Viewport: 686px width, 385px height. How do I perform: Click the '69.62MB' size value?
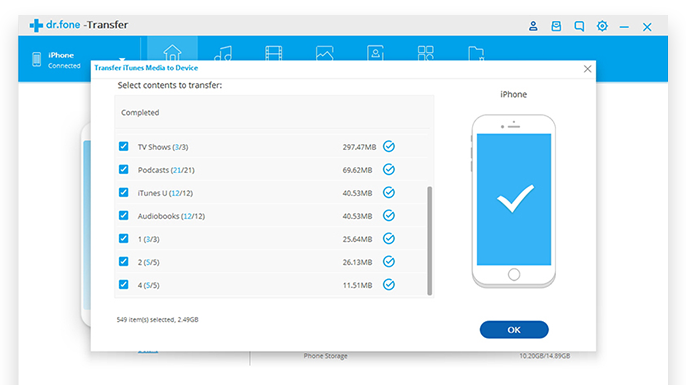click(357, 170)
